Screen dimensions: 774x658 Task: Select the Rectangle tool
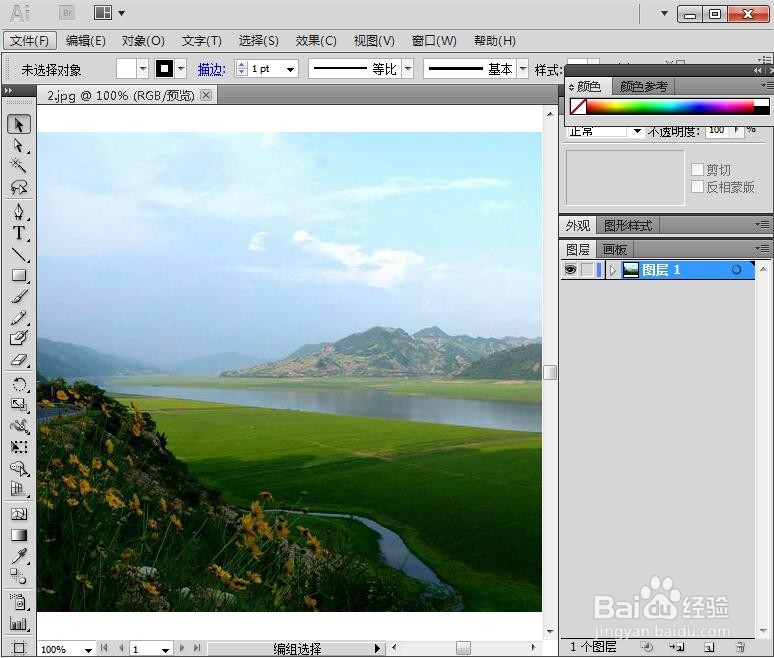tap(19, 275)
